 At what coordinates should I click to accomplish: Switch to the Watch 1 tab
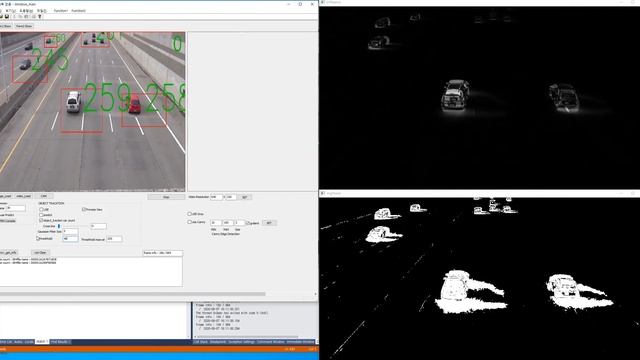42,342
